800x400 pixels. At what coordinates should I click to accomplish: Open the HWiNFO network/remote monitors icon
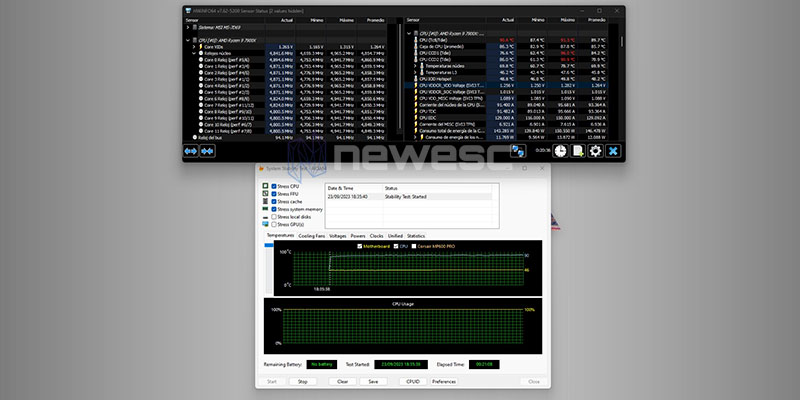click(x=518, y=151)
